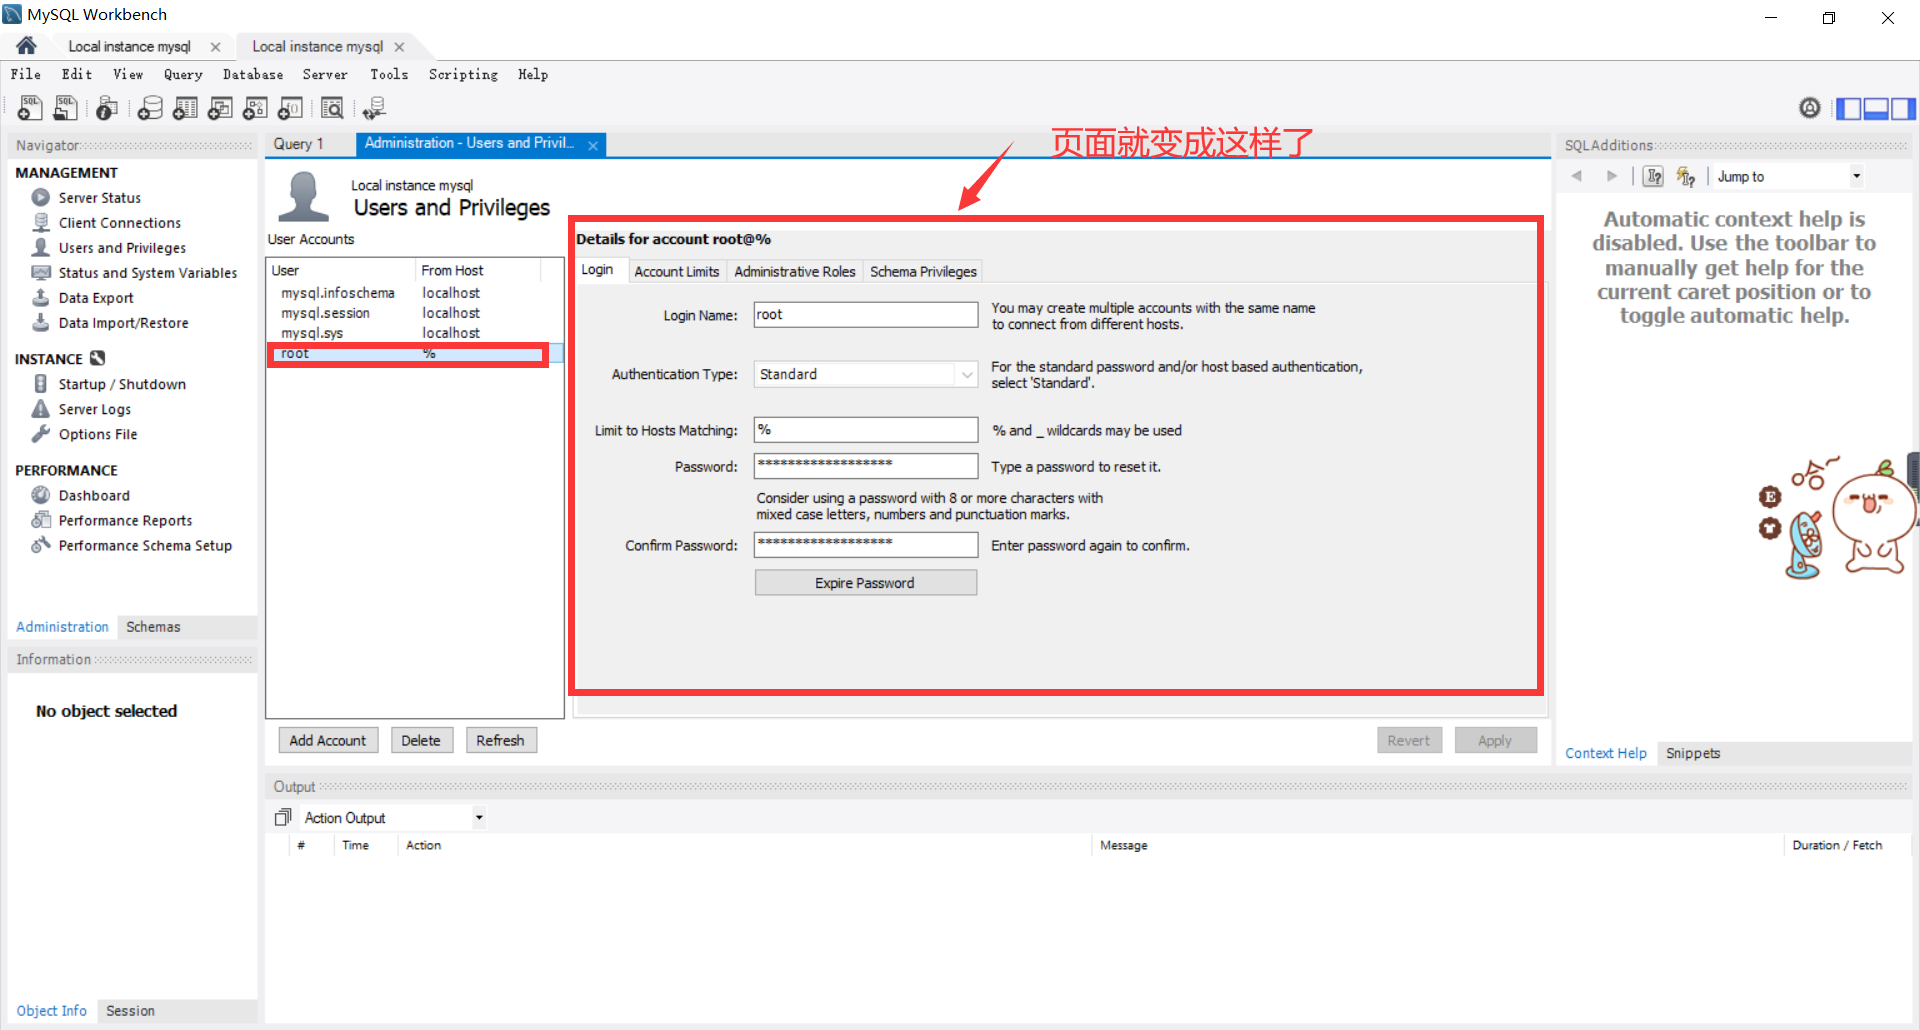1920x1030 pixels.
Task: Switch to the Session tab
Action: (x=130, y=1011)
